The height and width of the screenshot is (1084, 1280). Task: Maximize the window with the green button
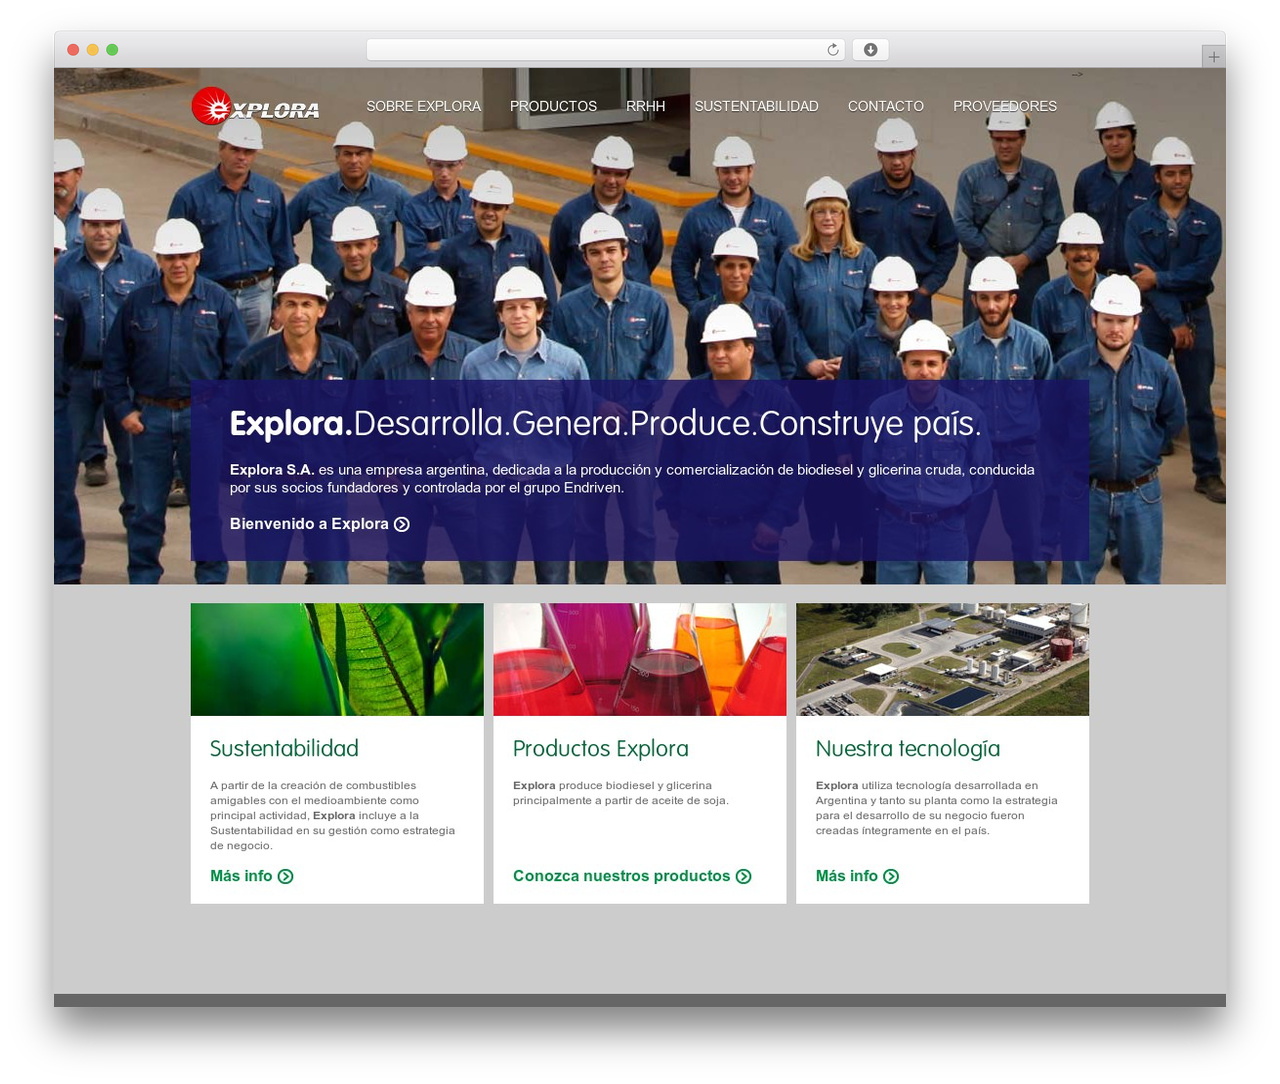coord(112,50)
